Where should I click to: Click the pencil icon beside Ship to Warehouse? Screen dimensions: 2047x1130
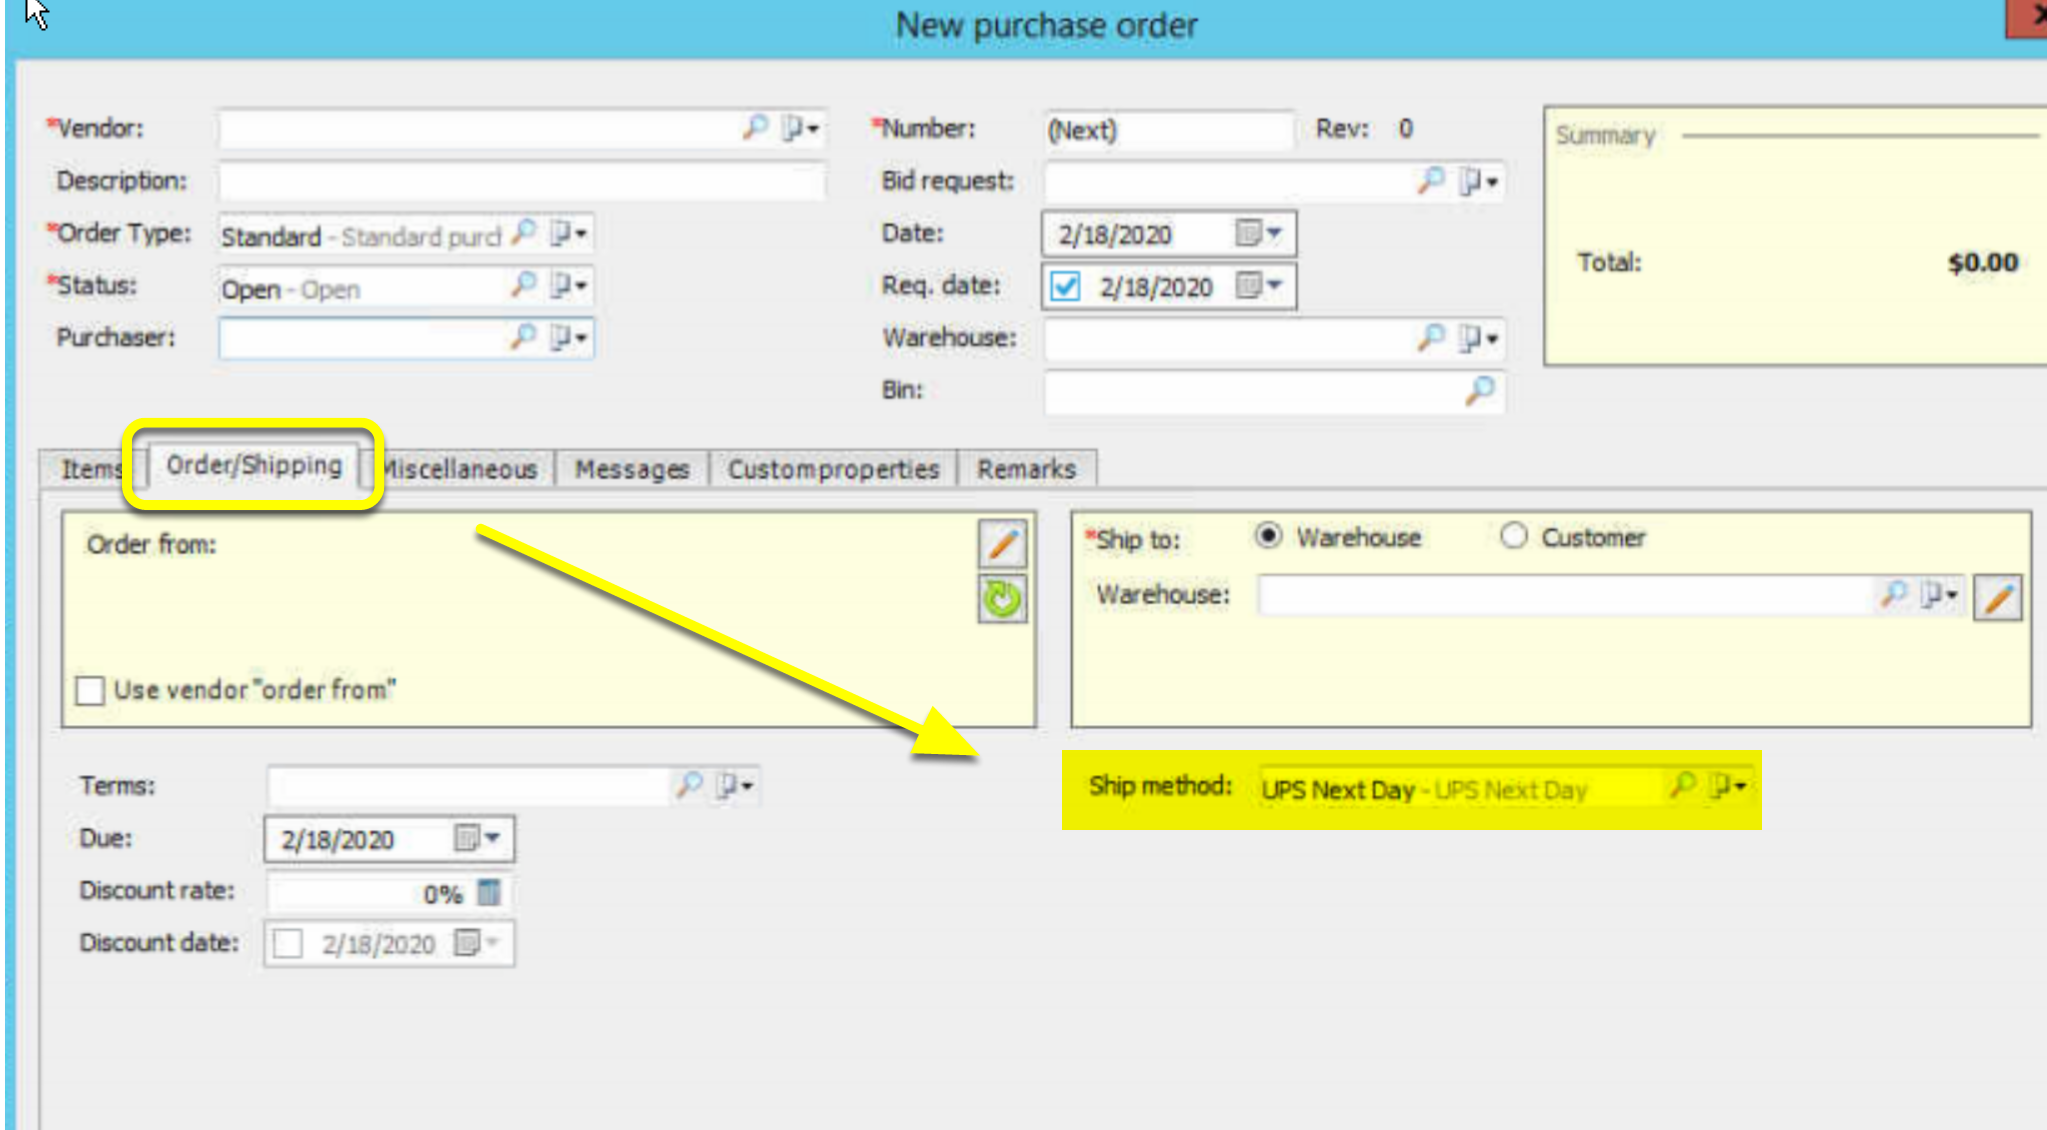(x=1997, y=598)
